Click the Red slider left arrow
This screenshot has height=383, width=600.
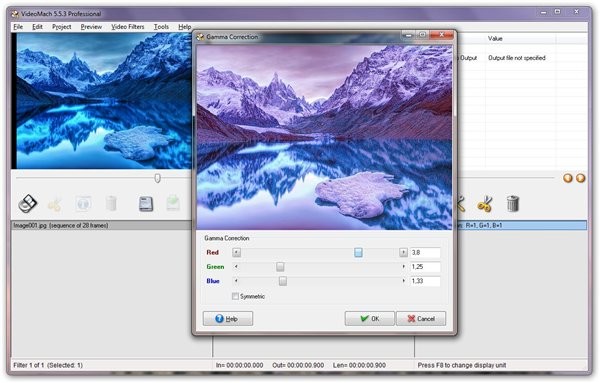236,253
